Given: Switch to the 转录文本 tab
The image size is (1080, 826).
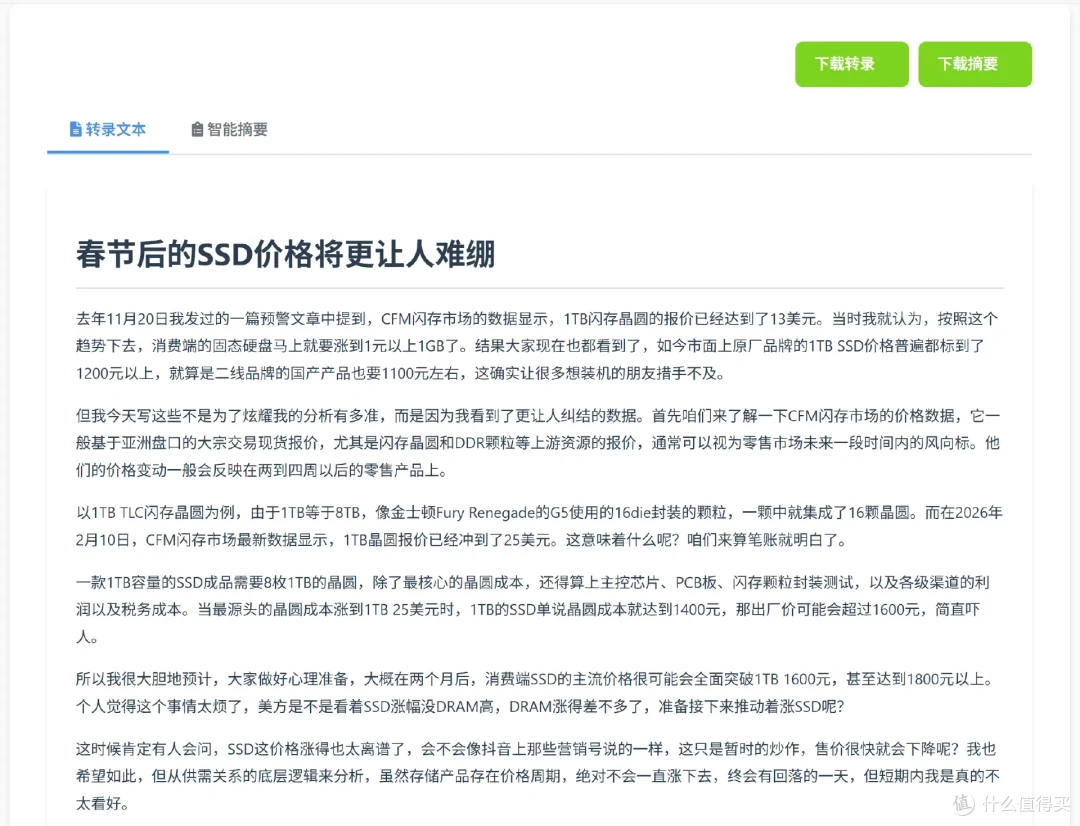Looking at the screenshot, I should coord(108,130).
